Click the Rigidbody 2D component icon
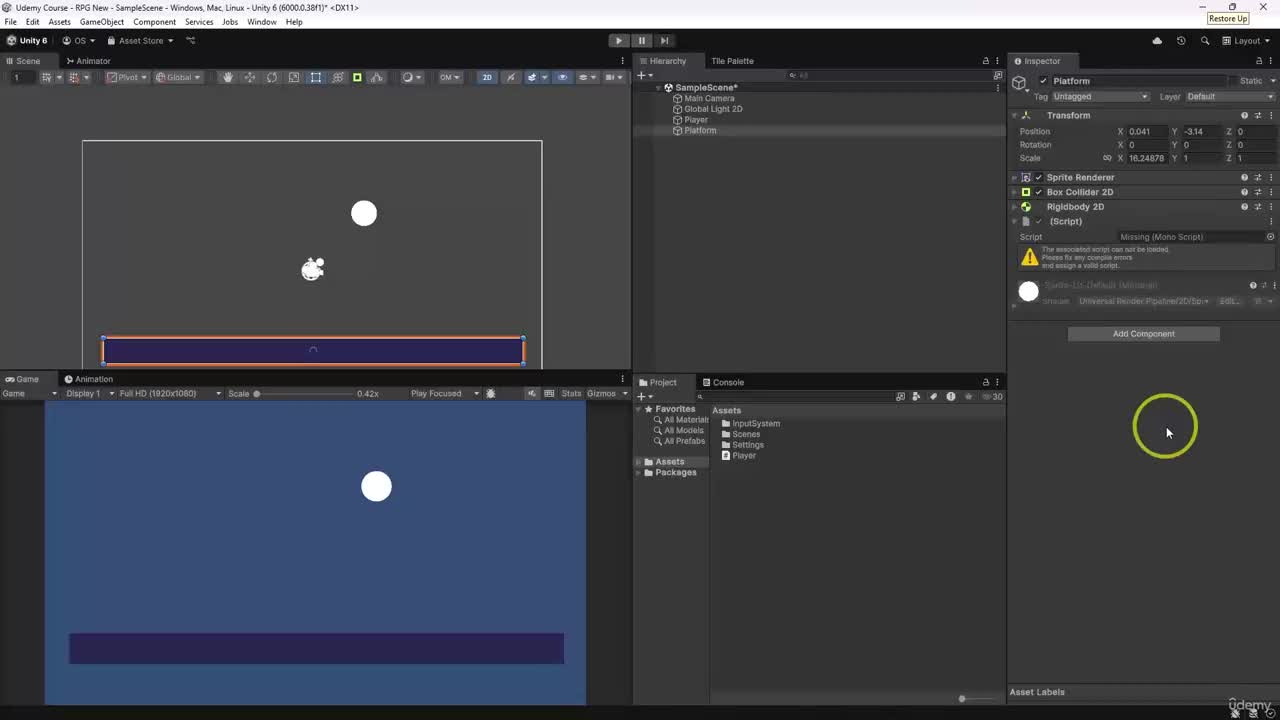This screenshot has height=720, width=1280. coord(1026,207)
